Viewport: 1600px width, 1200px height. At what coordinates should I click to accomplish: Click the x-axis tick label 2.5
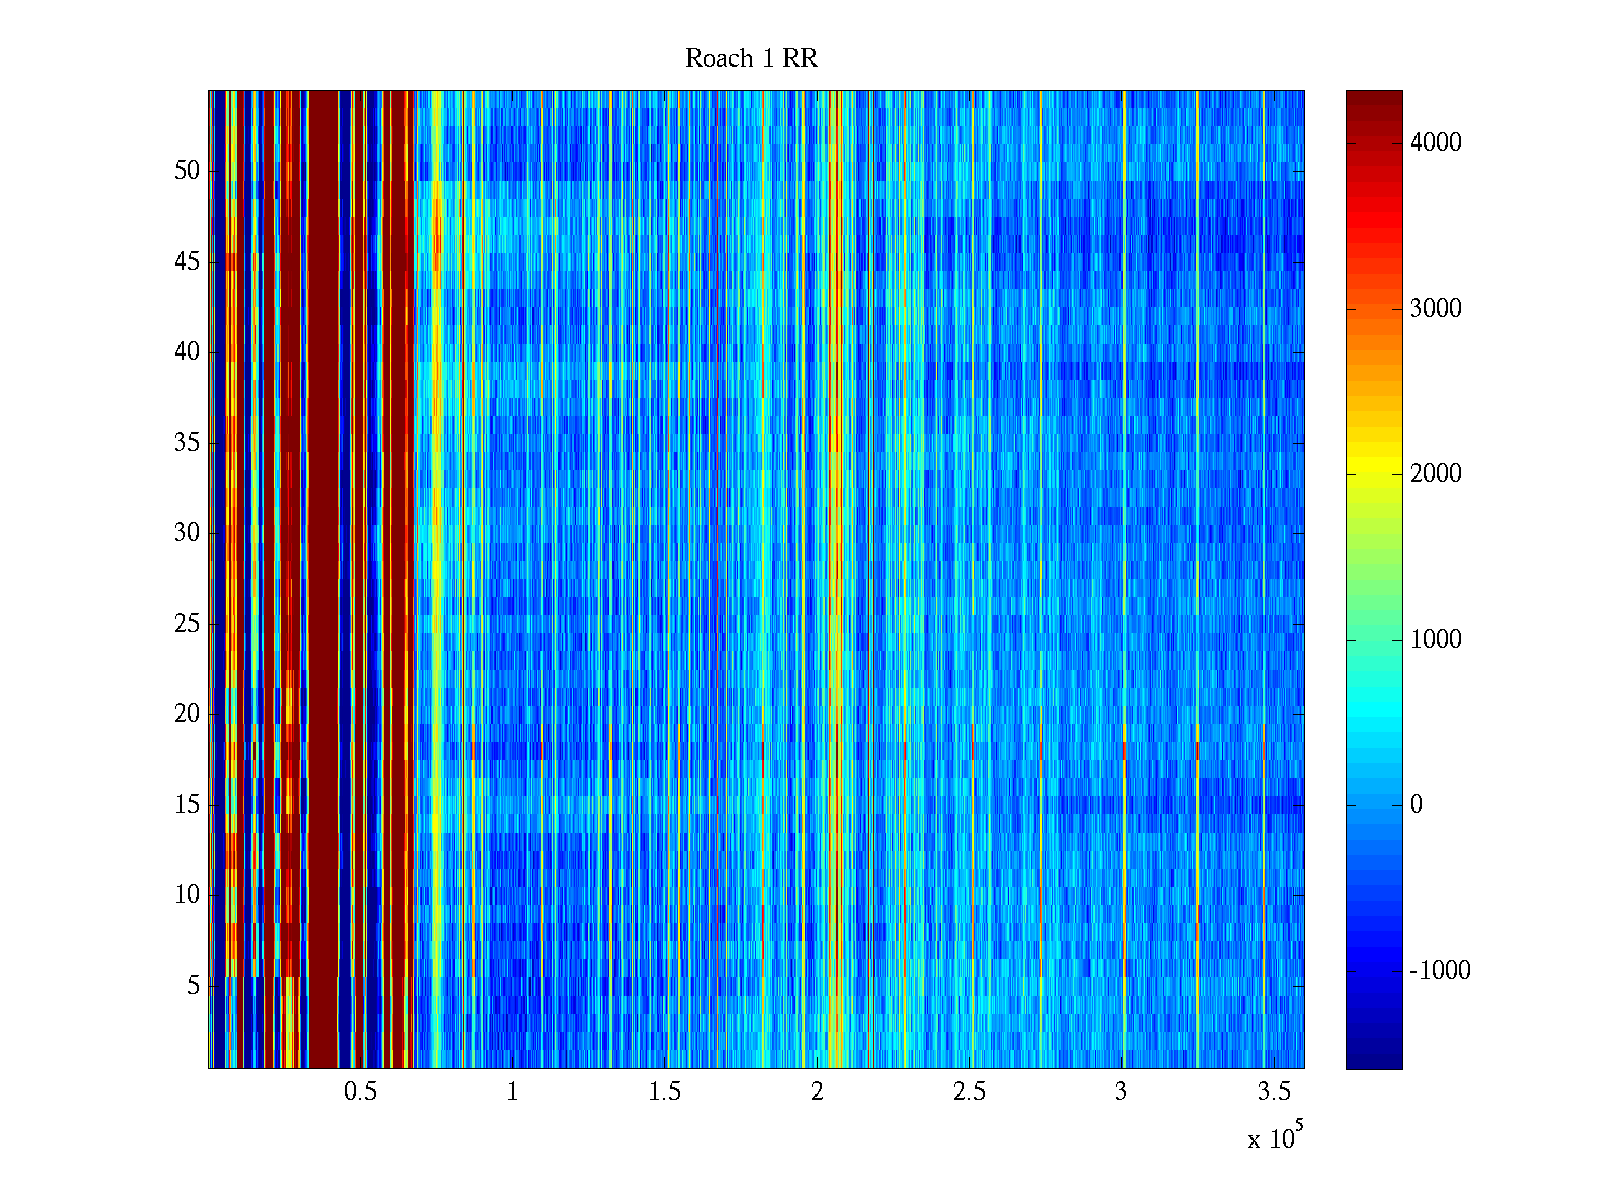[968, 1092]
